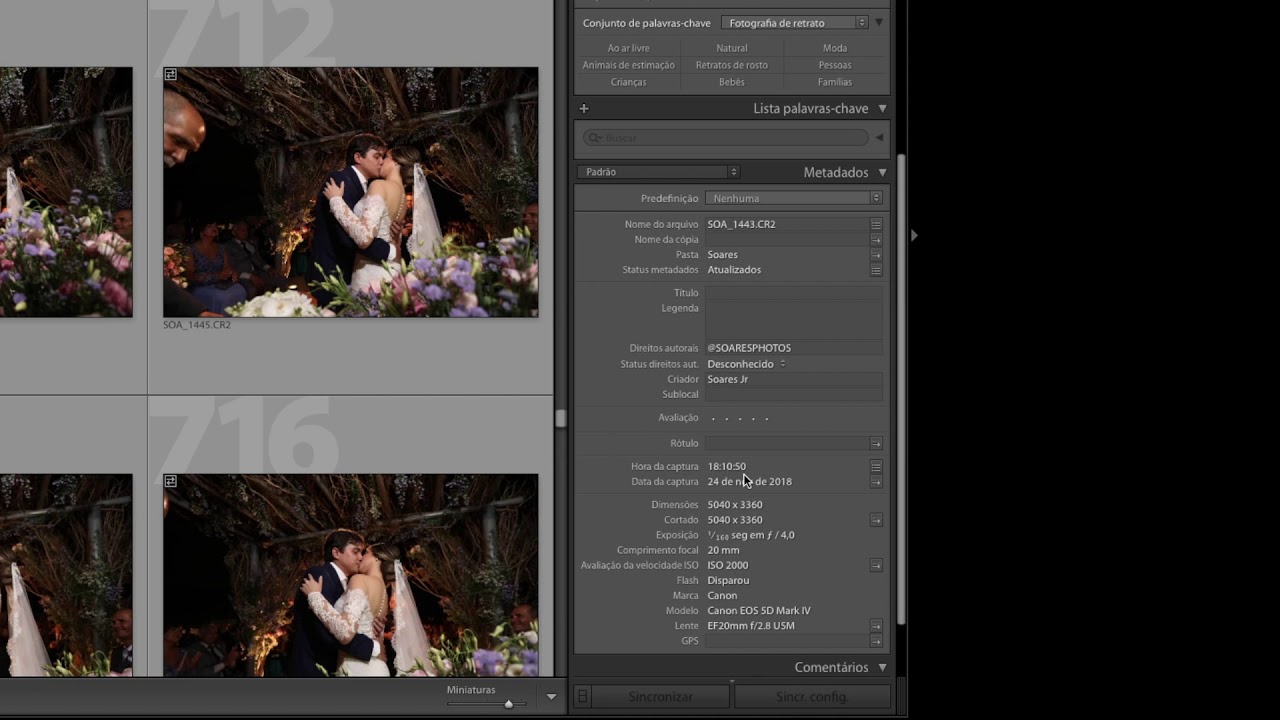Click the Legenda input field
1280x720 pixels.
[794, 320]
